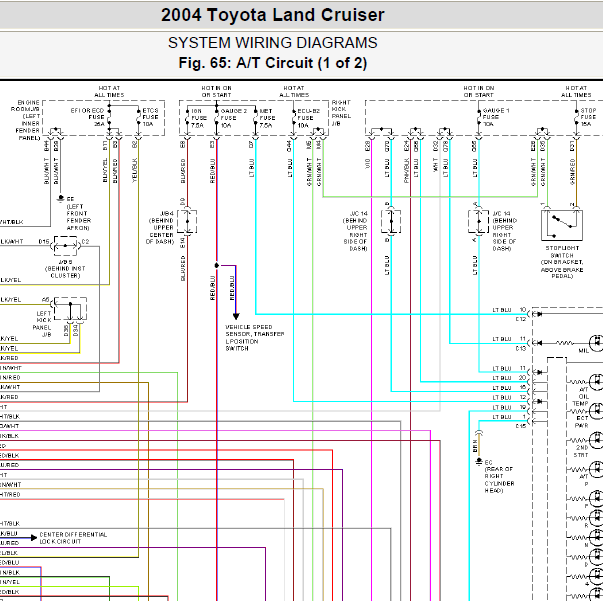This screenshot has width=603, height=601.
Task: Click the arrow pointing to Vehicle Speed Sensor
Action: pos(236,316)
